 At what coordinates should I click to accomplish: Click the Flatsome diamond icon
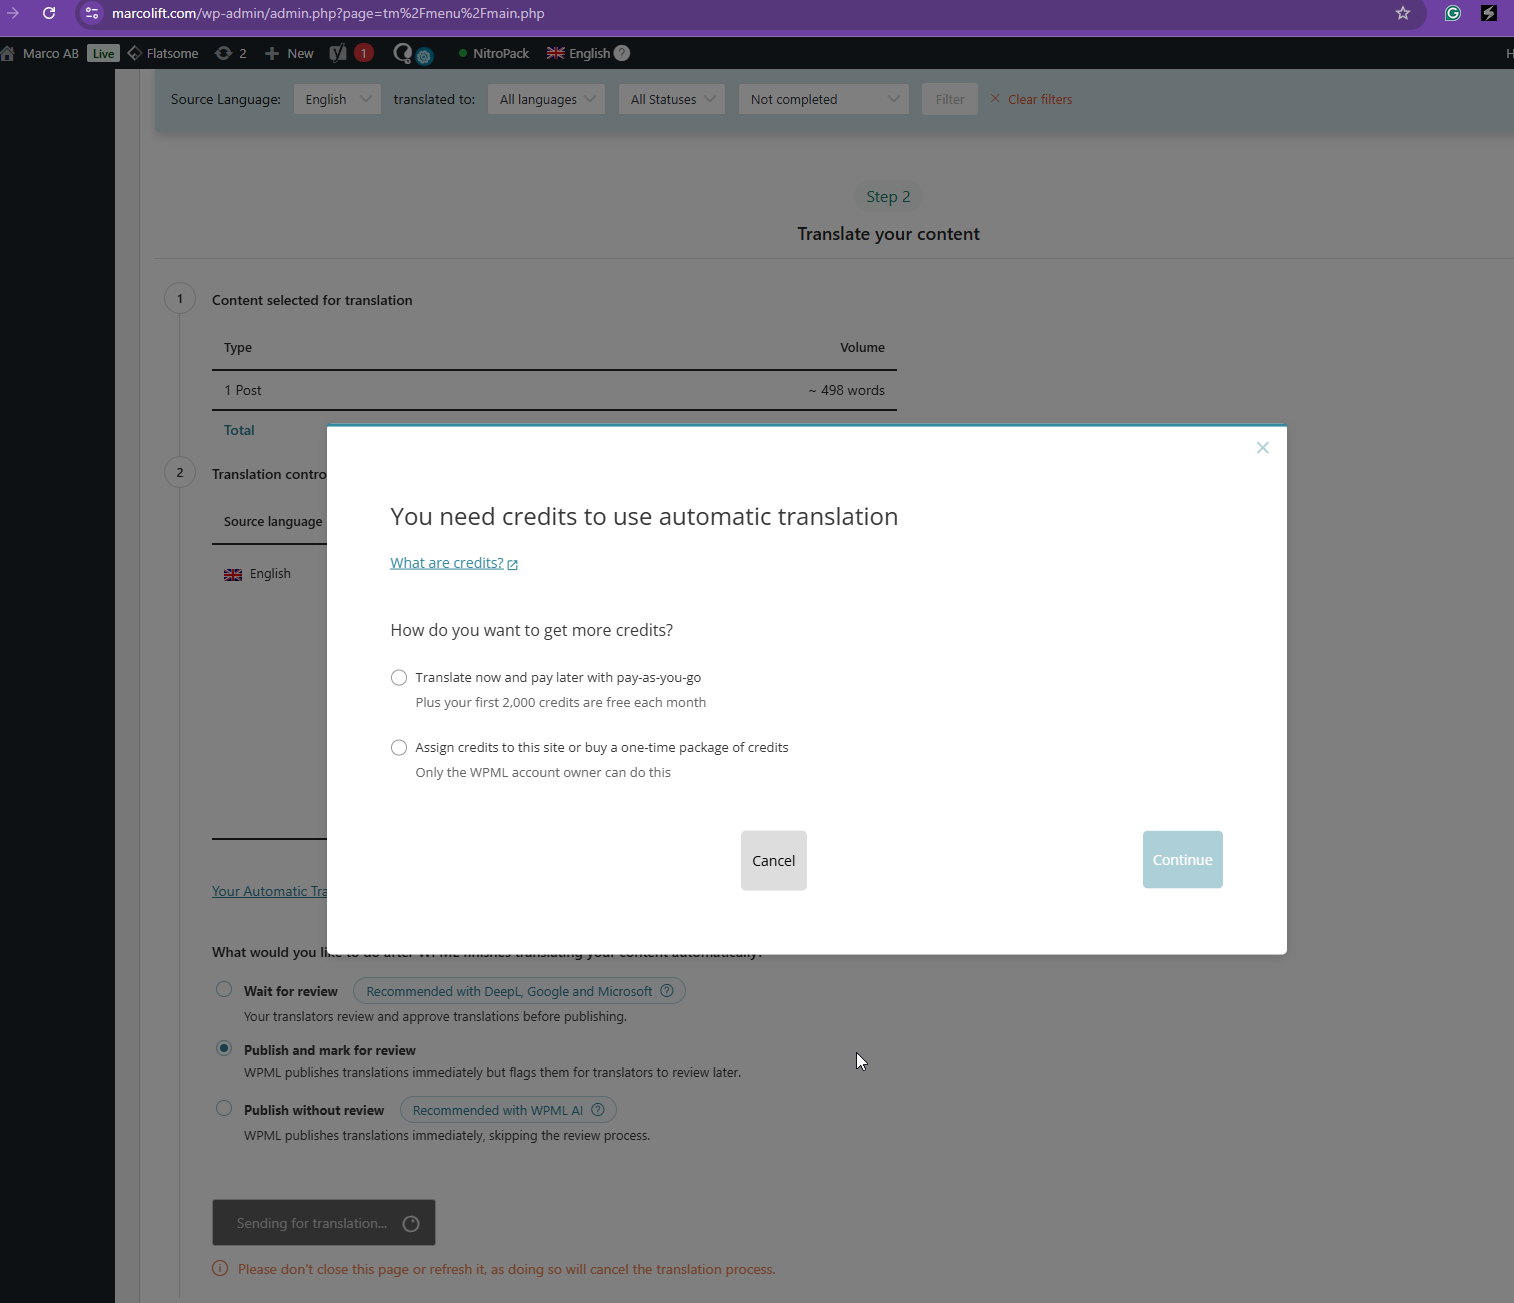pyautogui.click(x=135, y=53)
